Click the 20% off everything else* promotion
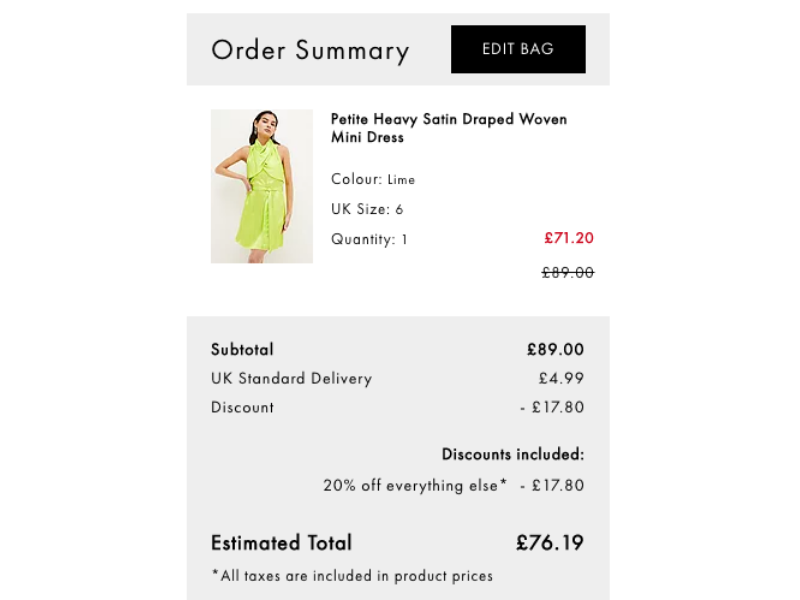The image size is (800, 600). 414,486
